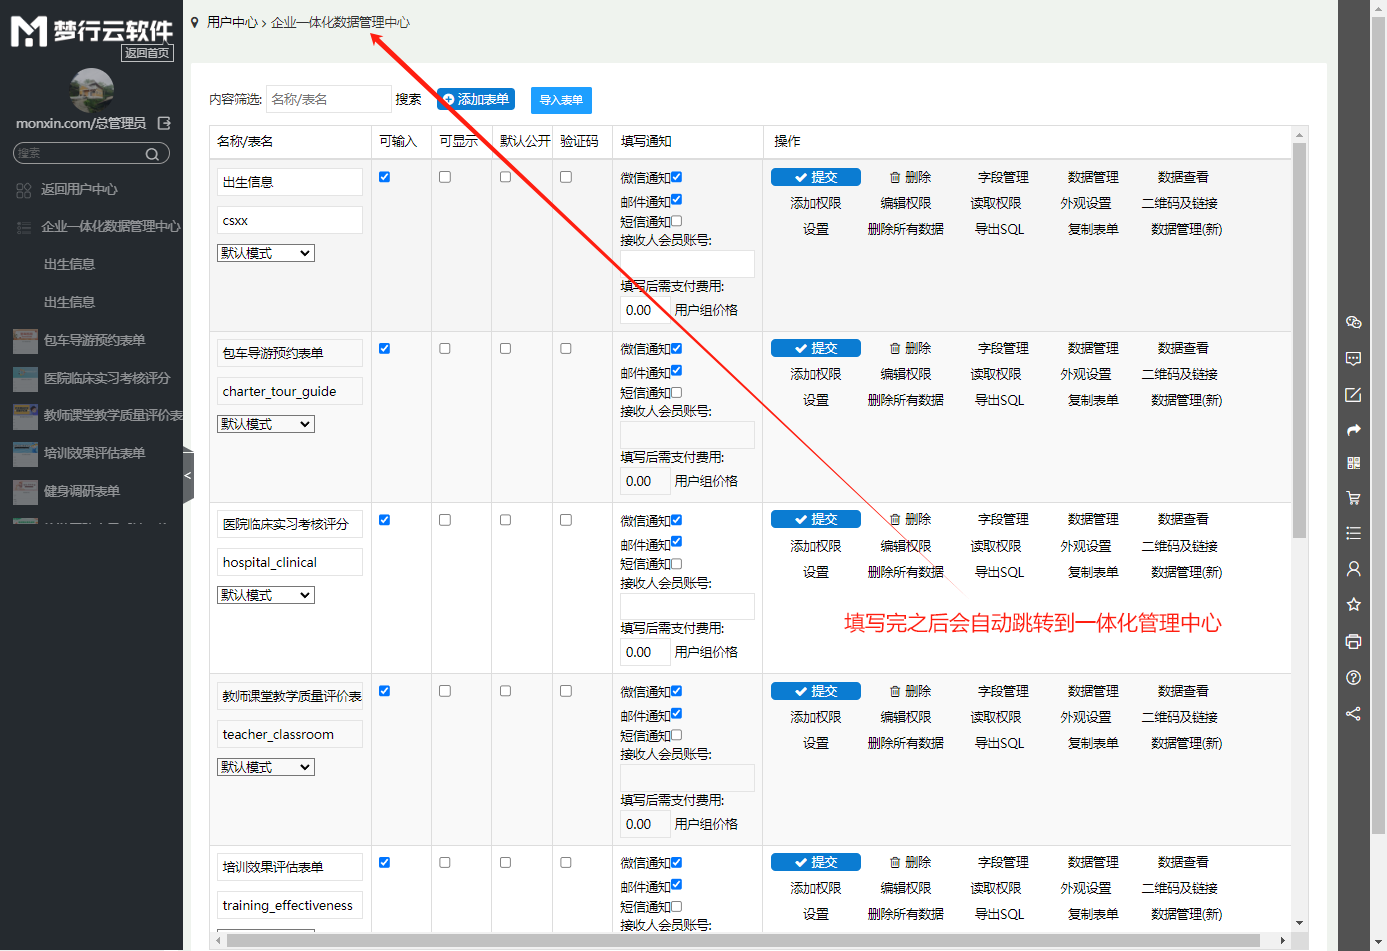Check 验证码 for 包车导游预约表单 row
Viewport: 1387px width, 951px height.
[566, 349]
